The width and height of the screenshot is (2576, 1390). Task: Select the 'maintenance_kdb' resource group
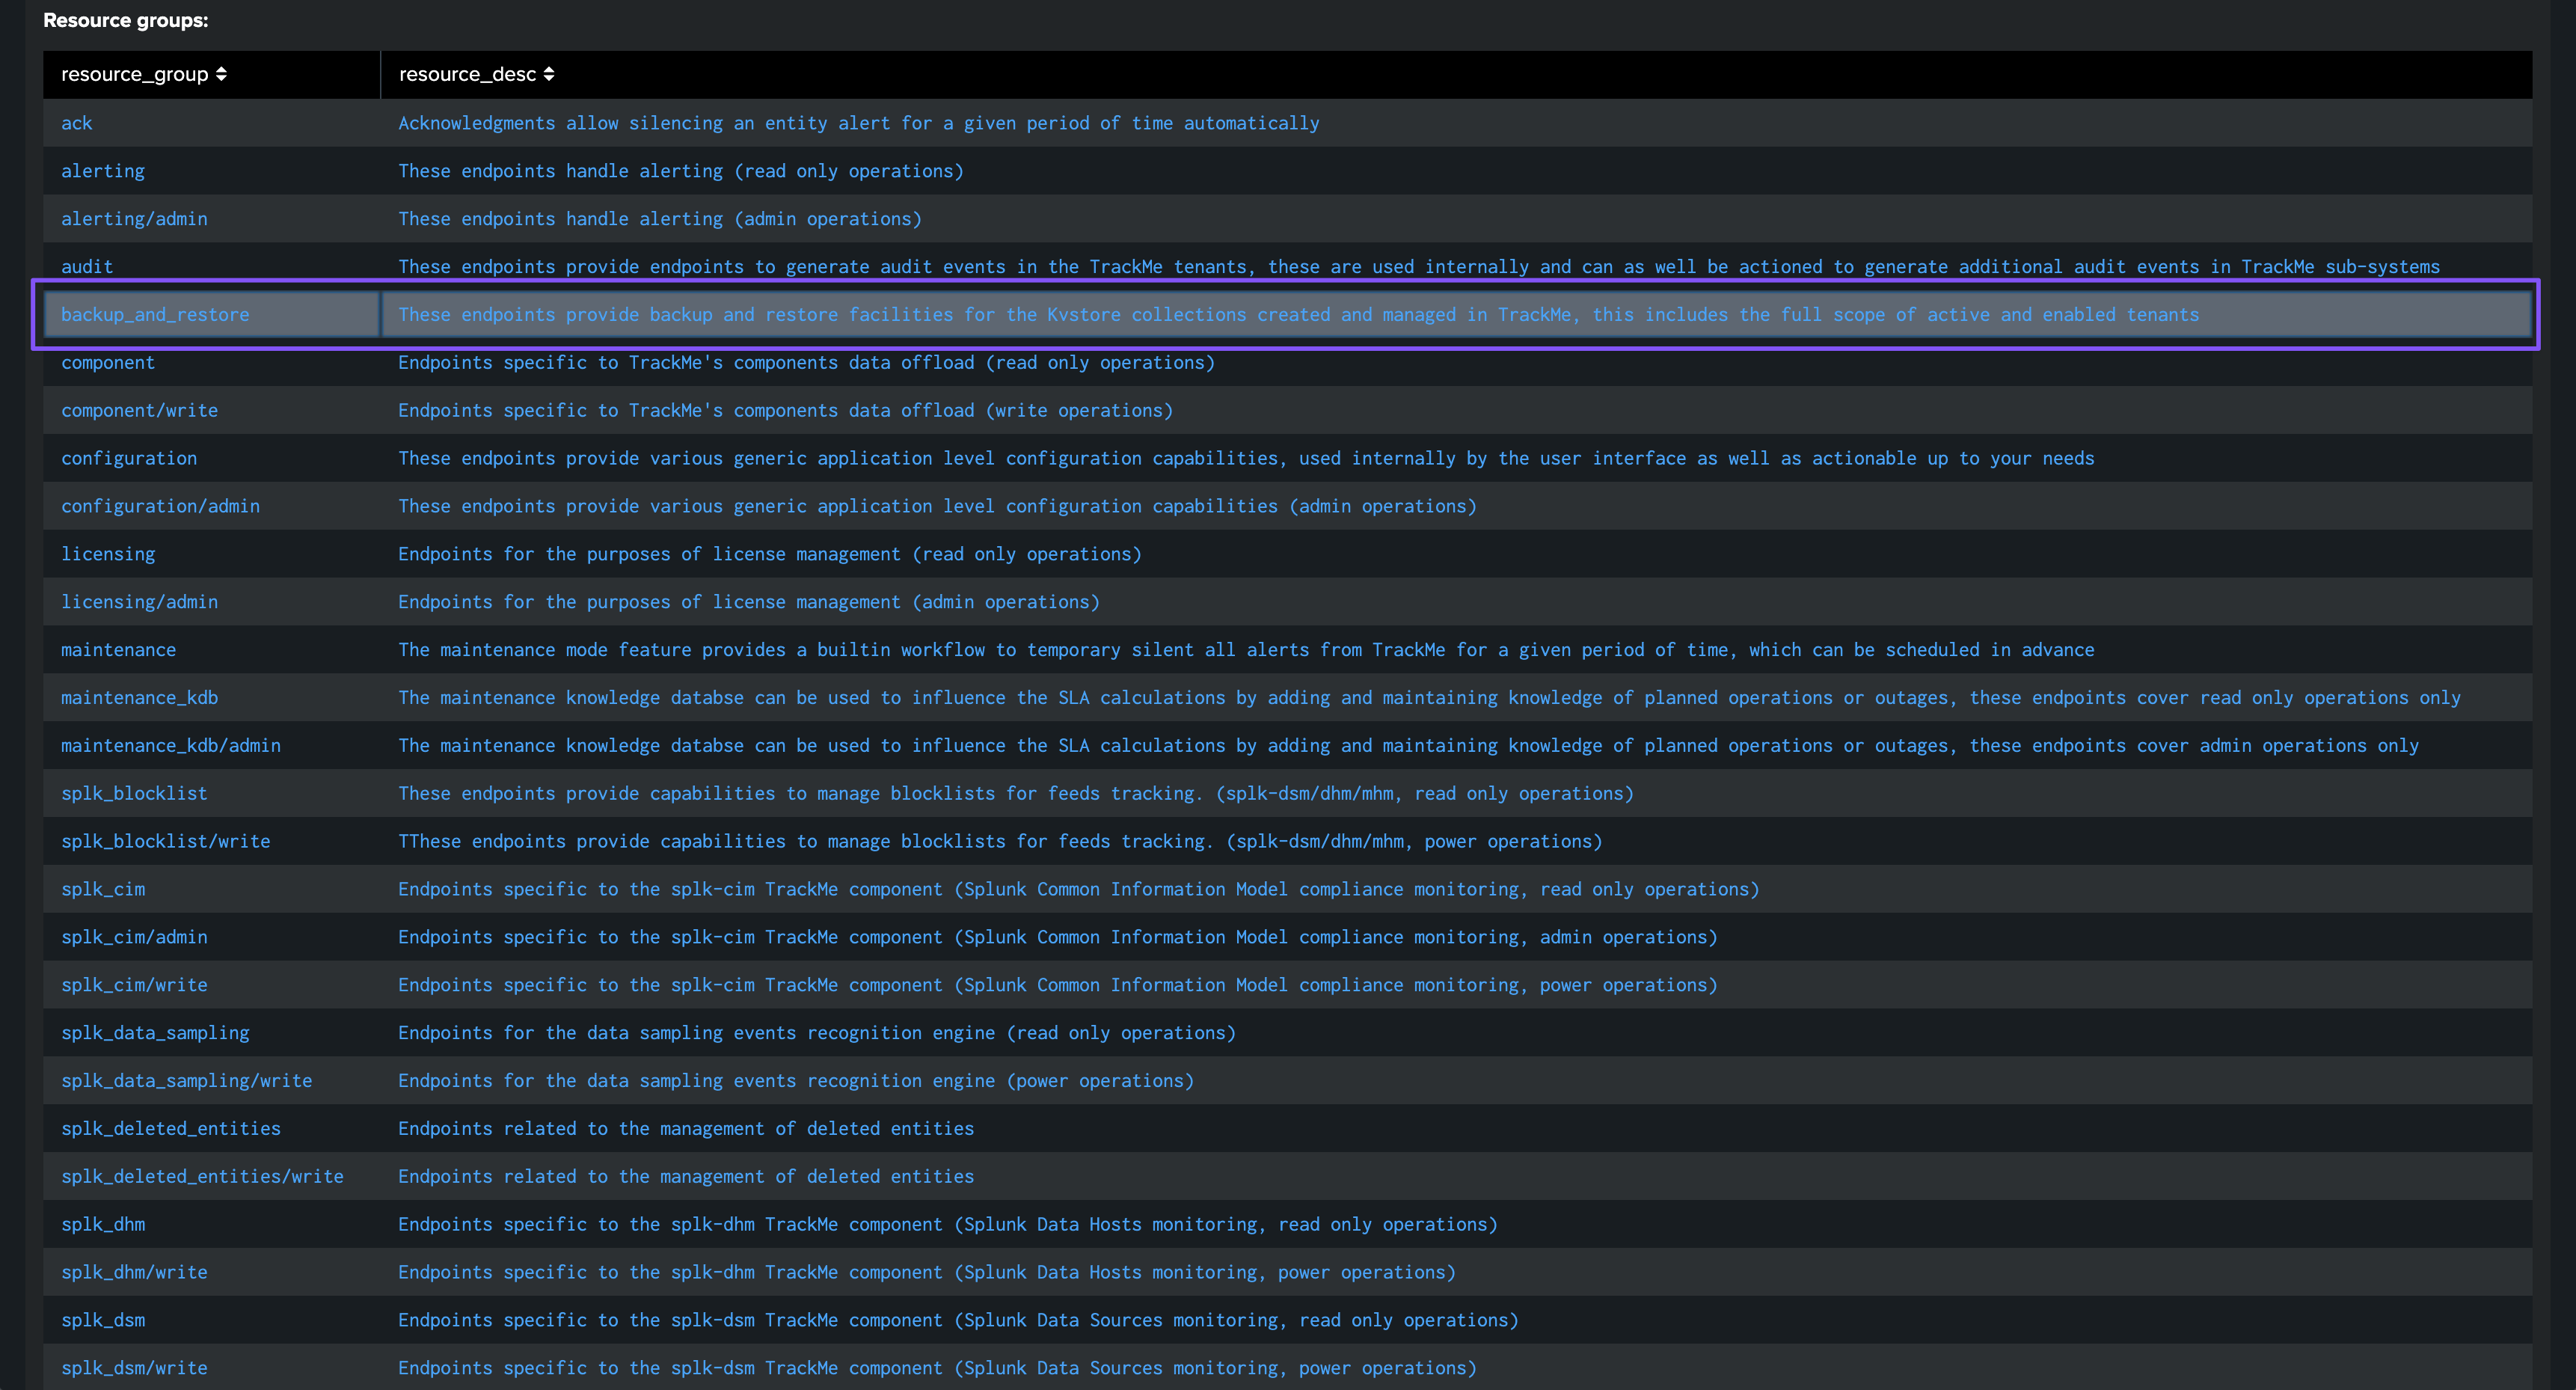(139, 698)
